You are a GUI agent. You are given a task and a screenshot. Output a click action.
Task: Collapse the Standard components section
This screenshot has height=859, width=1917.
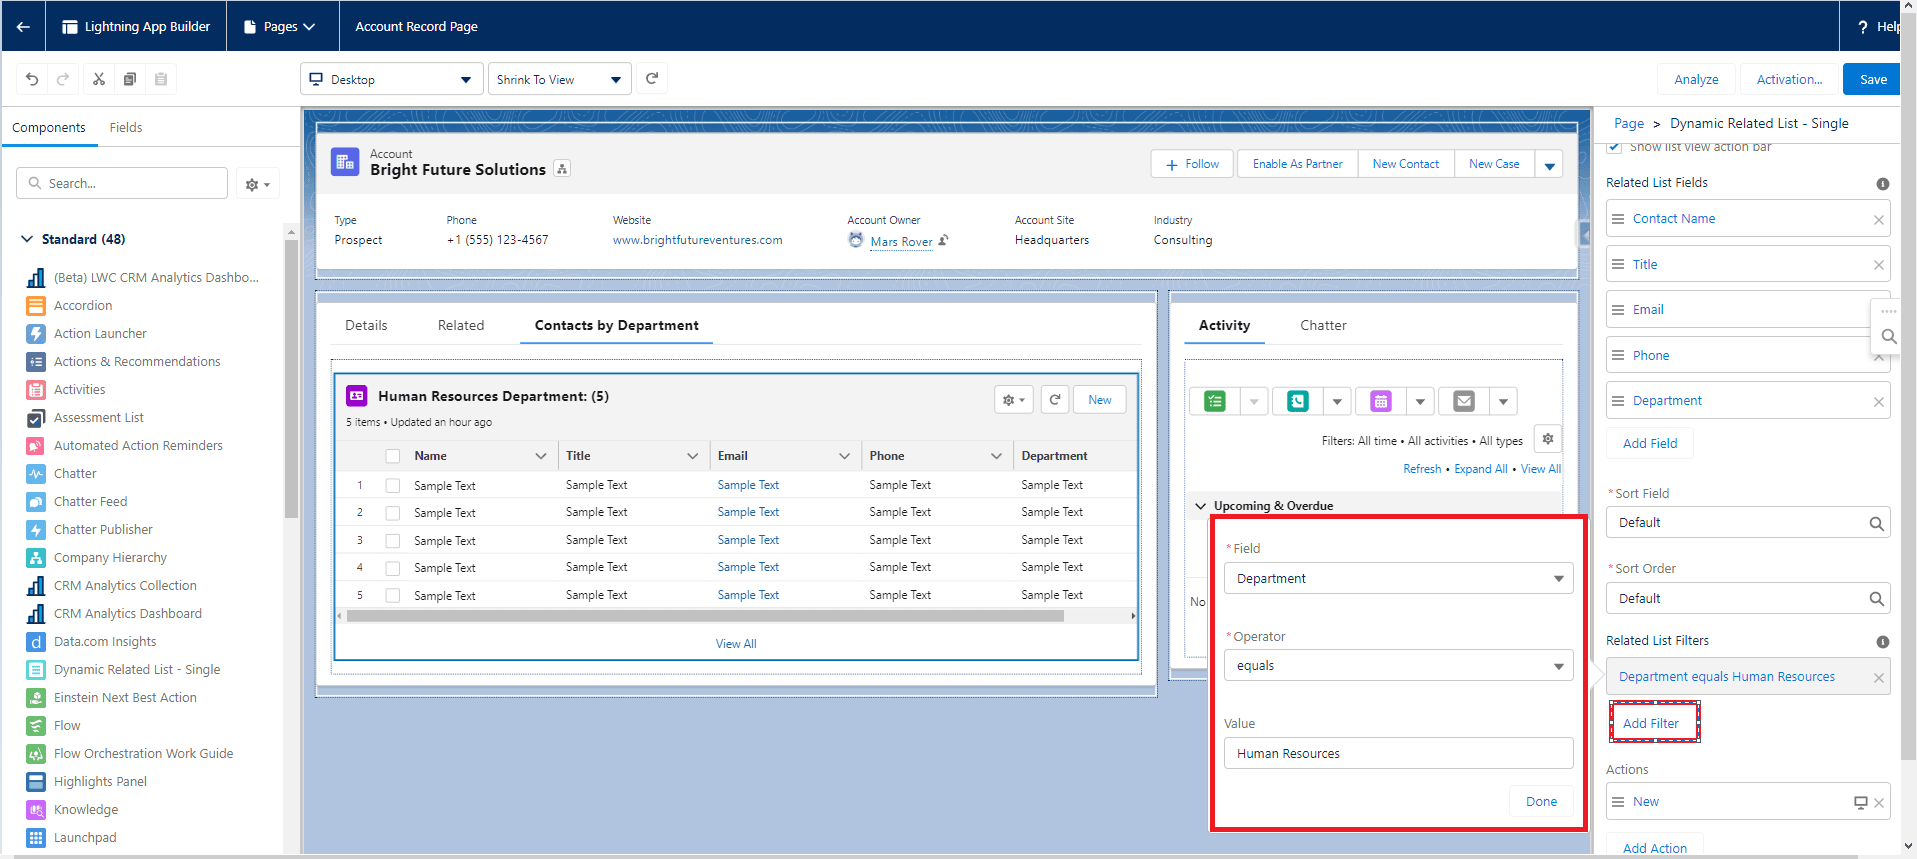[x=27, y=239]
